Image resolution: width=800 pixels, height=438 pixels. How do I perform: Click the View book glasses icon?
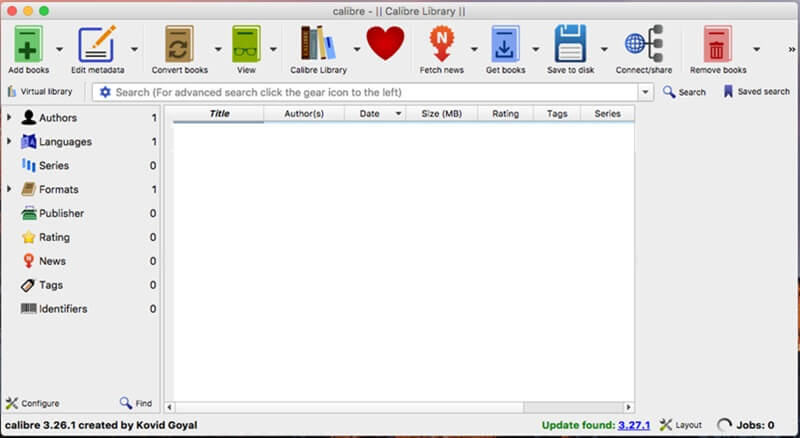[246, 46]
